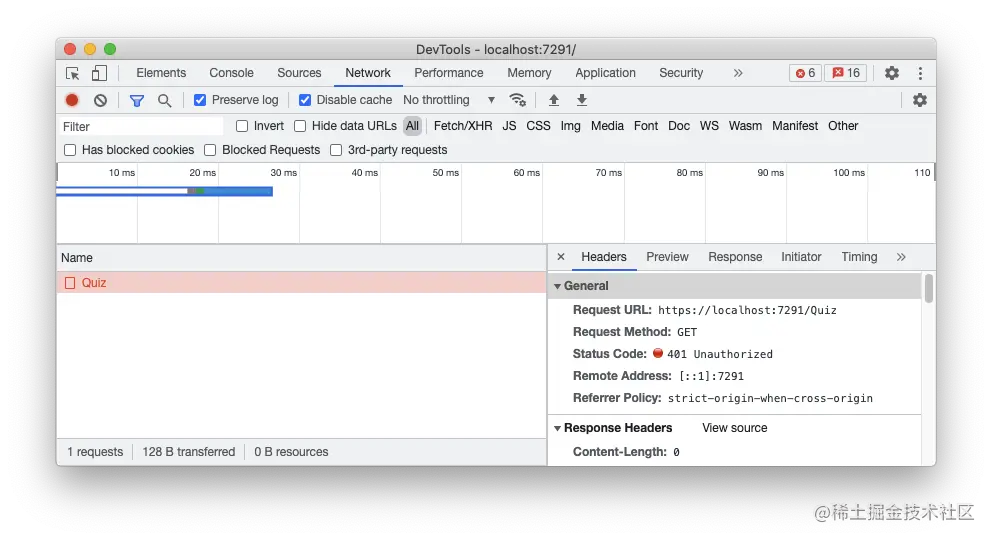
Task: Select the All type filter
Action: pyautogui.click(x=412, y=126)
